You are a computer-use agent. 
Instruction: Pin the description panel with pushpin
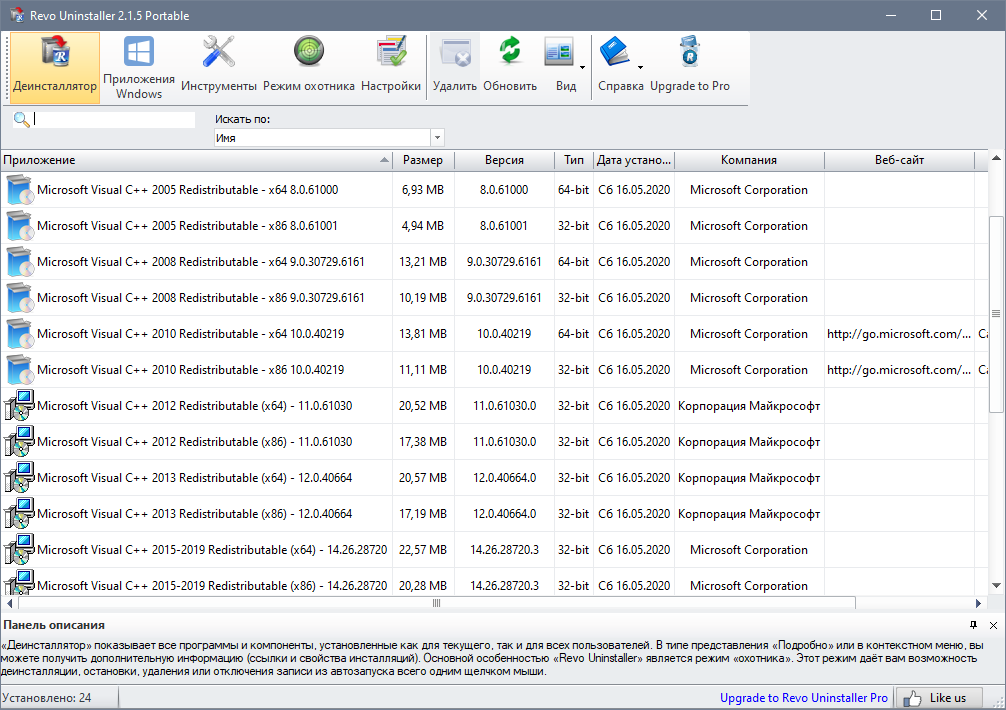974,625
